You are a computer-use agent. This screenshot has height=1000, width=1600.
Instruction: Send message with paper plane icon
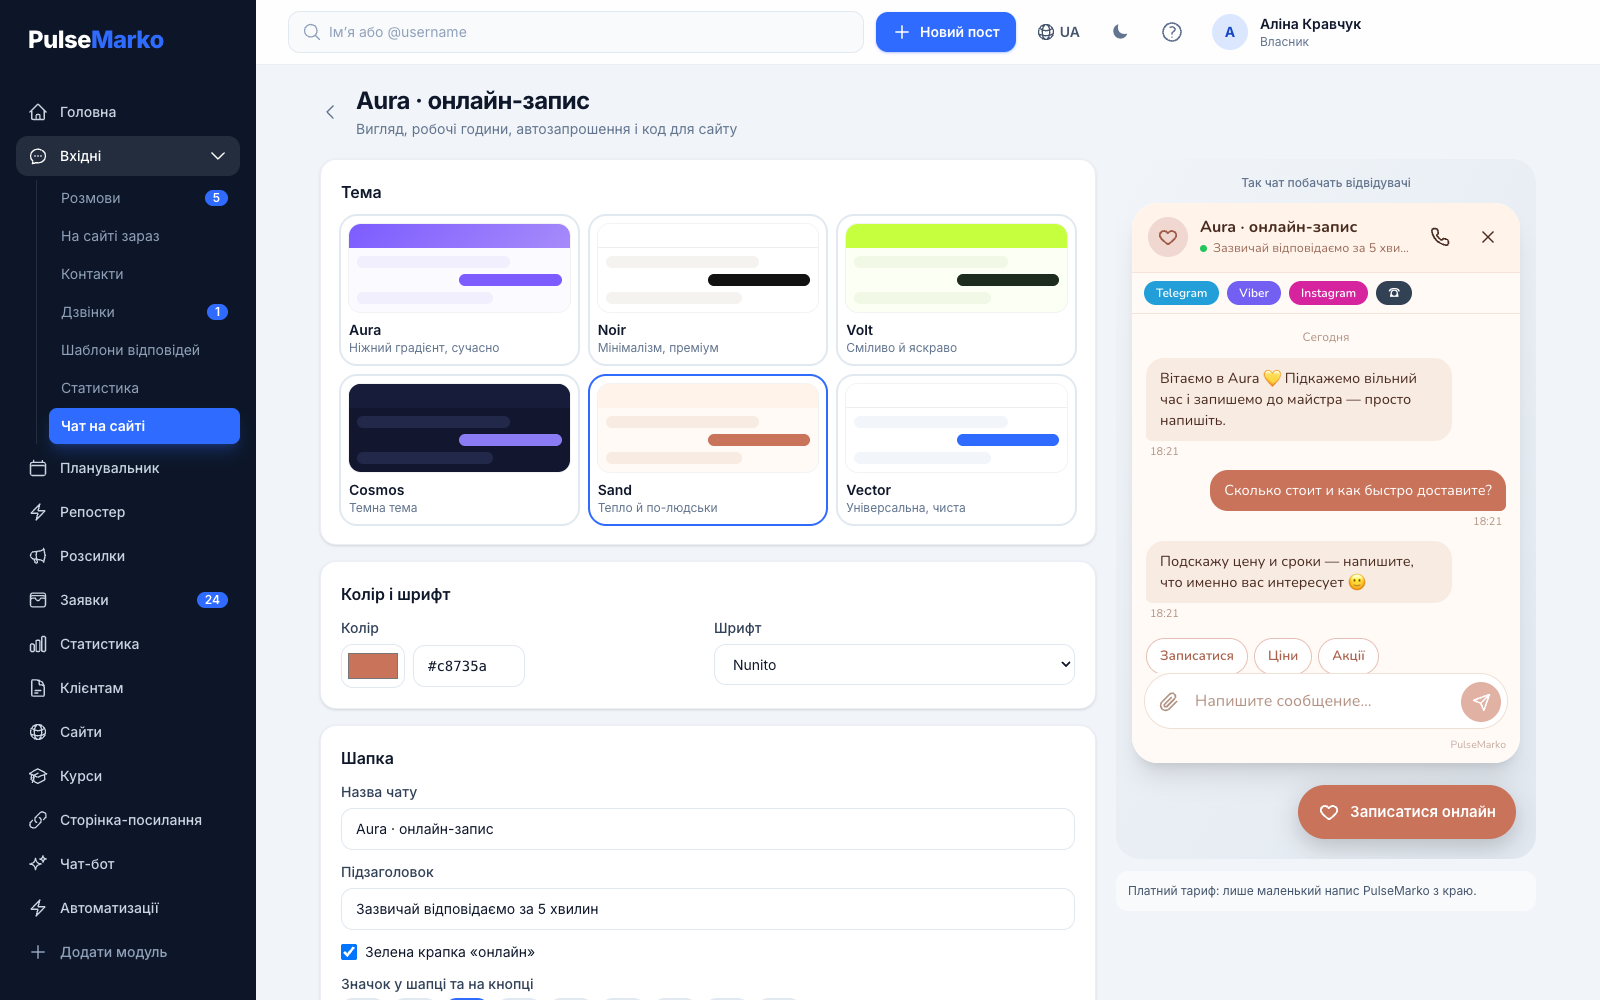tap(1481, 701)
